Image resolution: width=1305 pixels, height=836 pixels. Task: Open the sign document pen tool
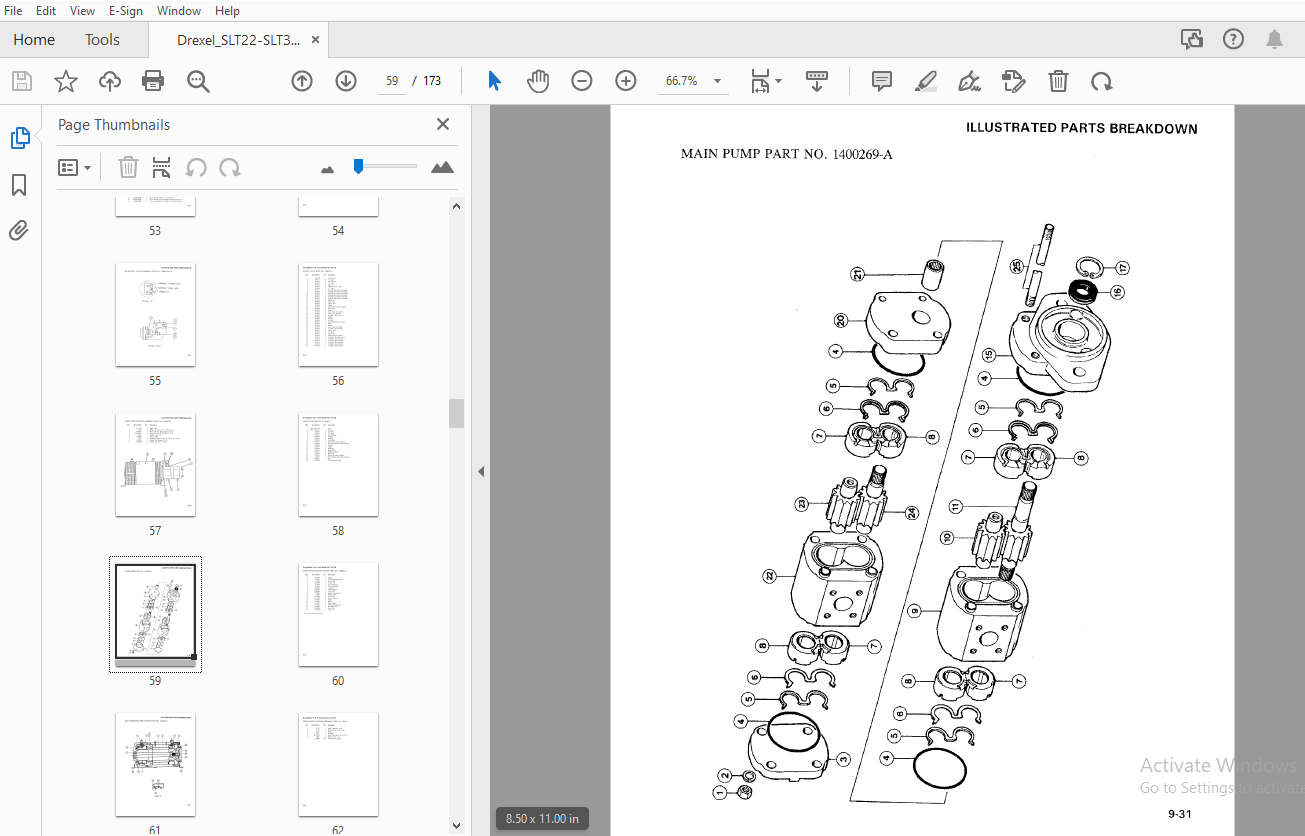[x=969, y=81]
